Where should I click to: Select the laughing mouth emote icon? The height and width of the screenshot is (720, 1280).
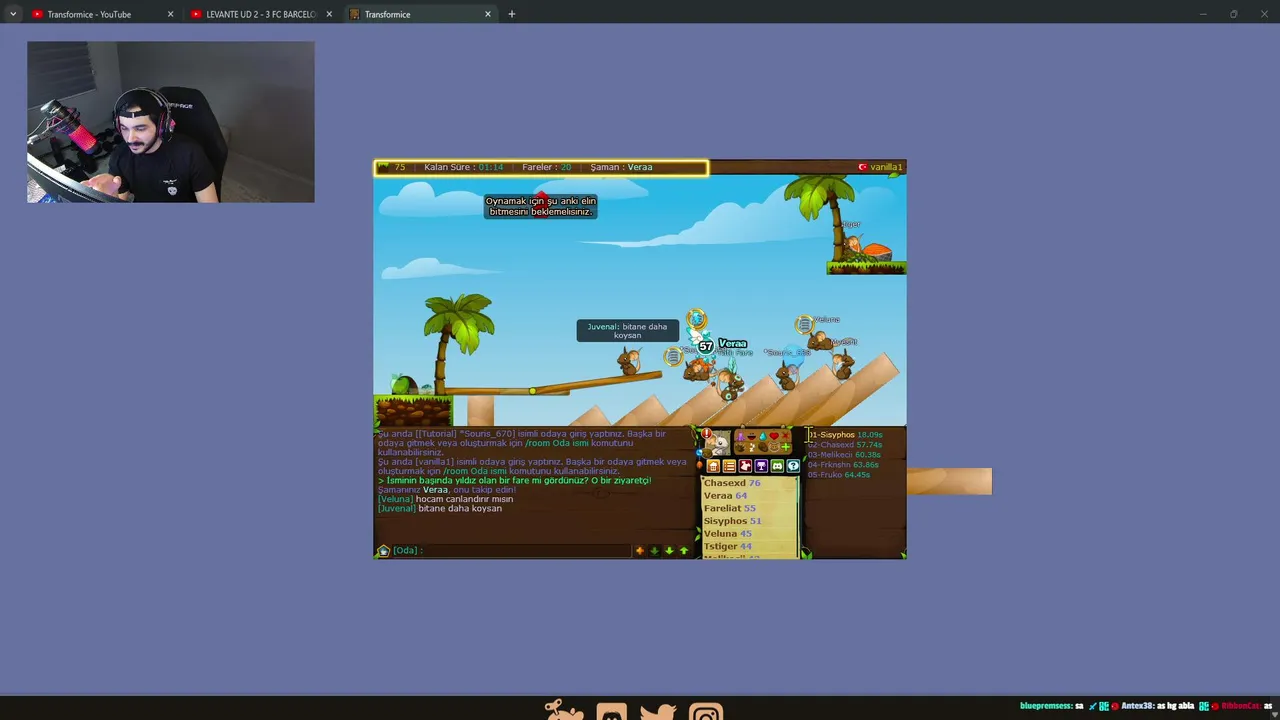pos(751,436)
